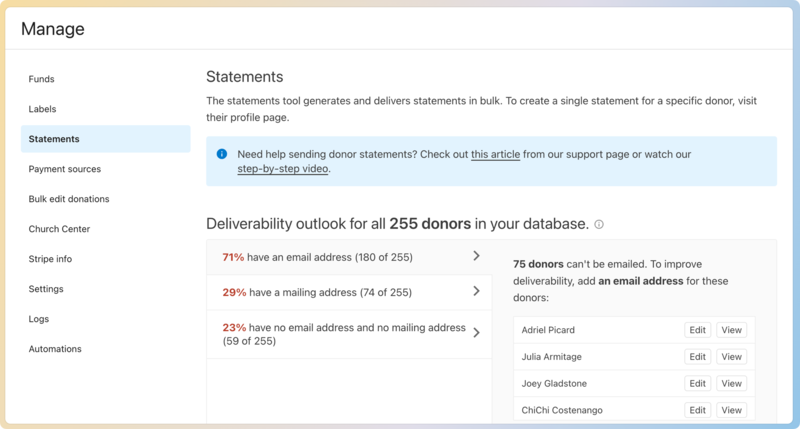
Task: Expand the 71% email address row chevron
Action: click(477, 257)
